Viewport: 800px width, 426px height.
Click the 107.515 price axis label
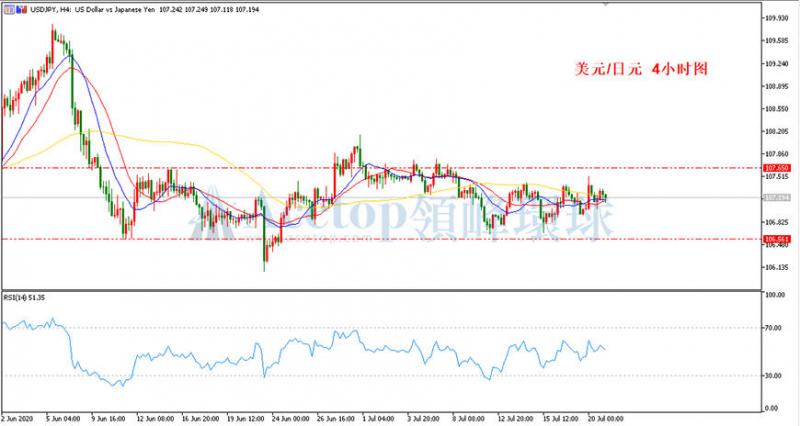click(776, 177)
